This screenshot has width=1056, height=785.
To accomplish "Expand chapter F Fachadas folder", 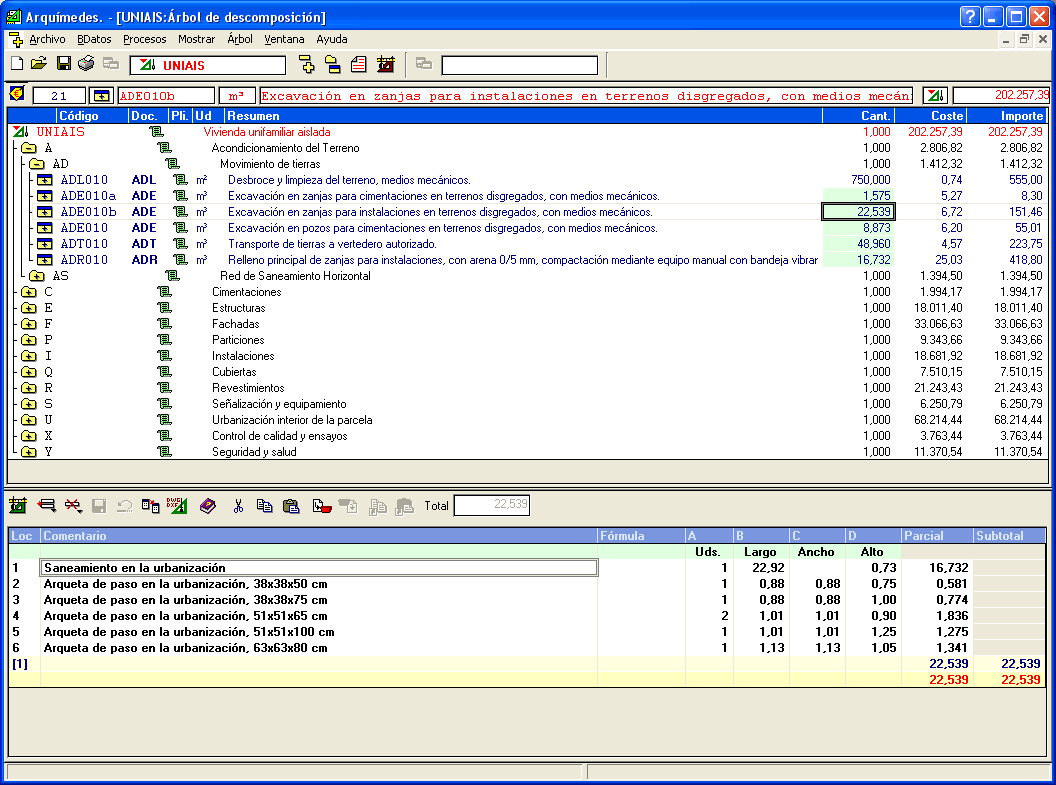I will 28,324.
